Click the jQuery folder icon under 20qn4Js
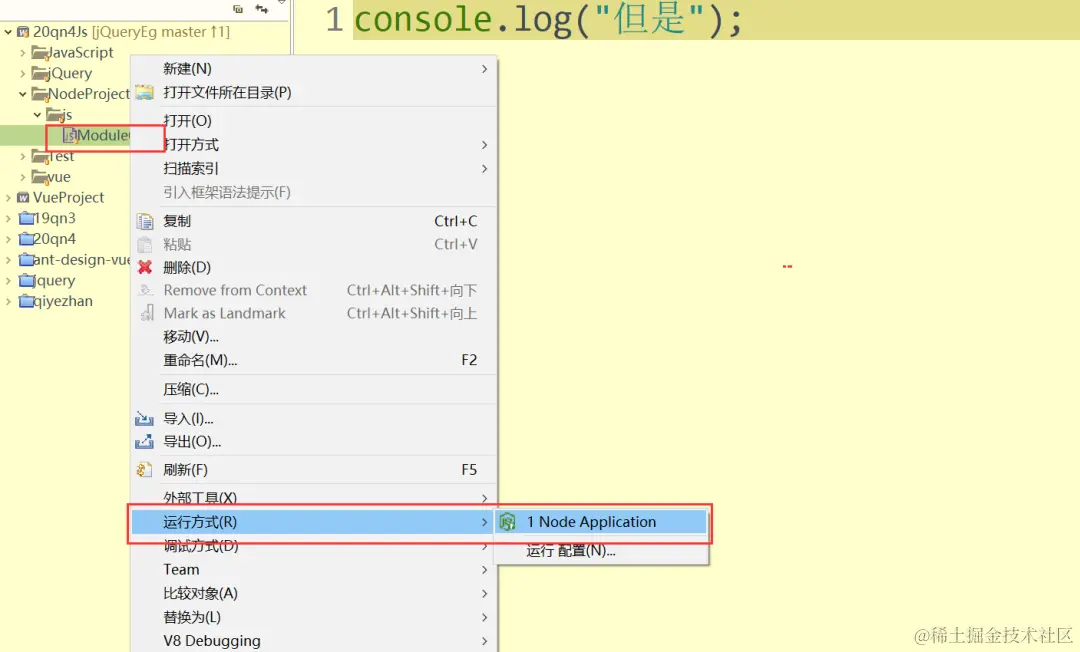This screenshot has height=652, width=1080. coord(39,73)
